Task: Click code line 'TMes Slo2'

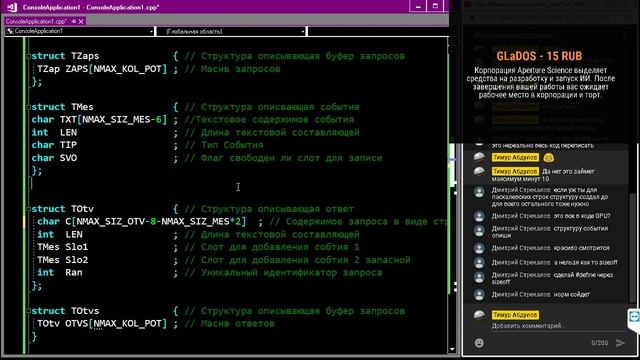Action: point(62,260)
